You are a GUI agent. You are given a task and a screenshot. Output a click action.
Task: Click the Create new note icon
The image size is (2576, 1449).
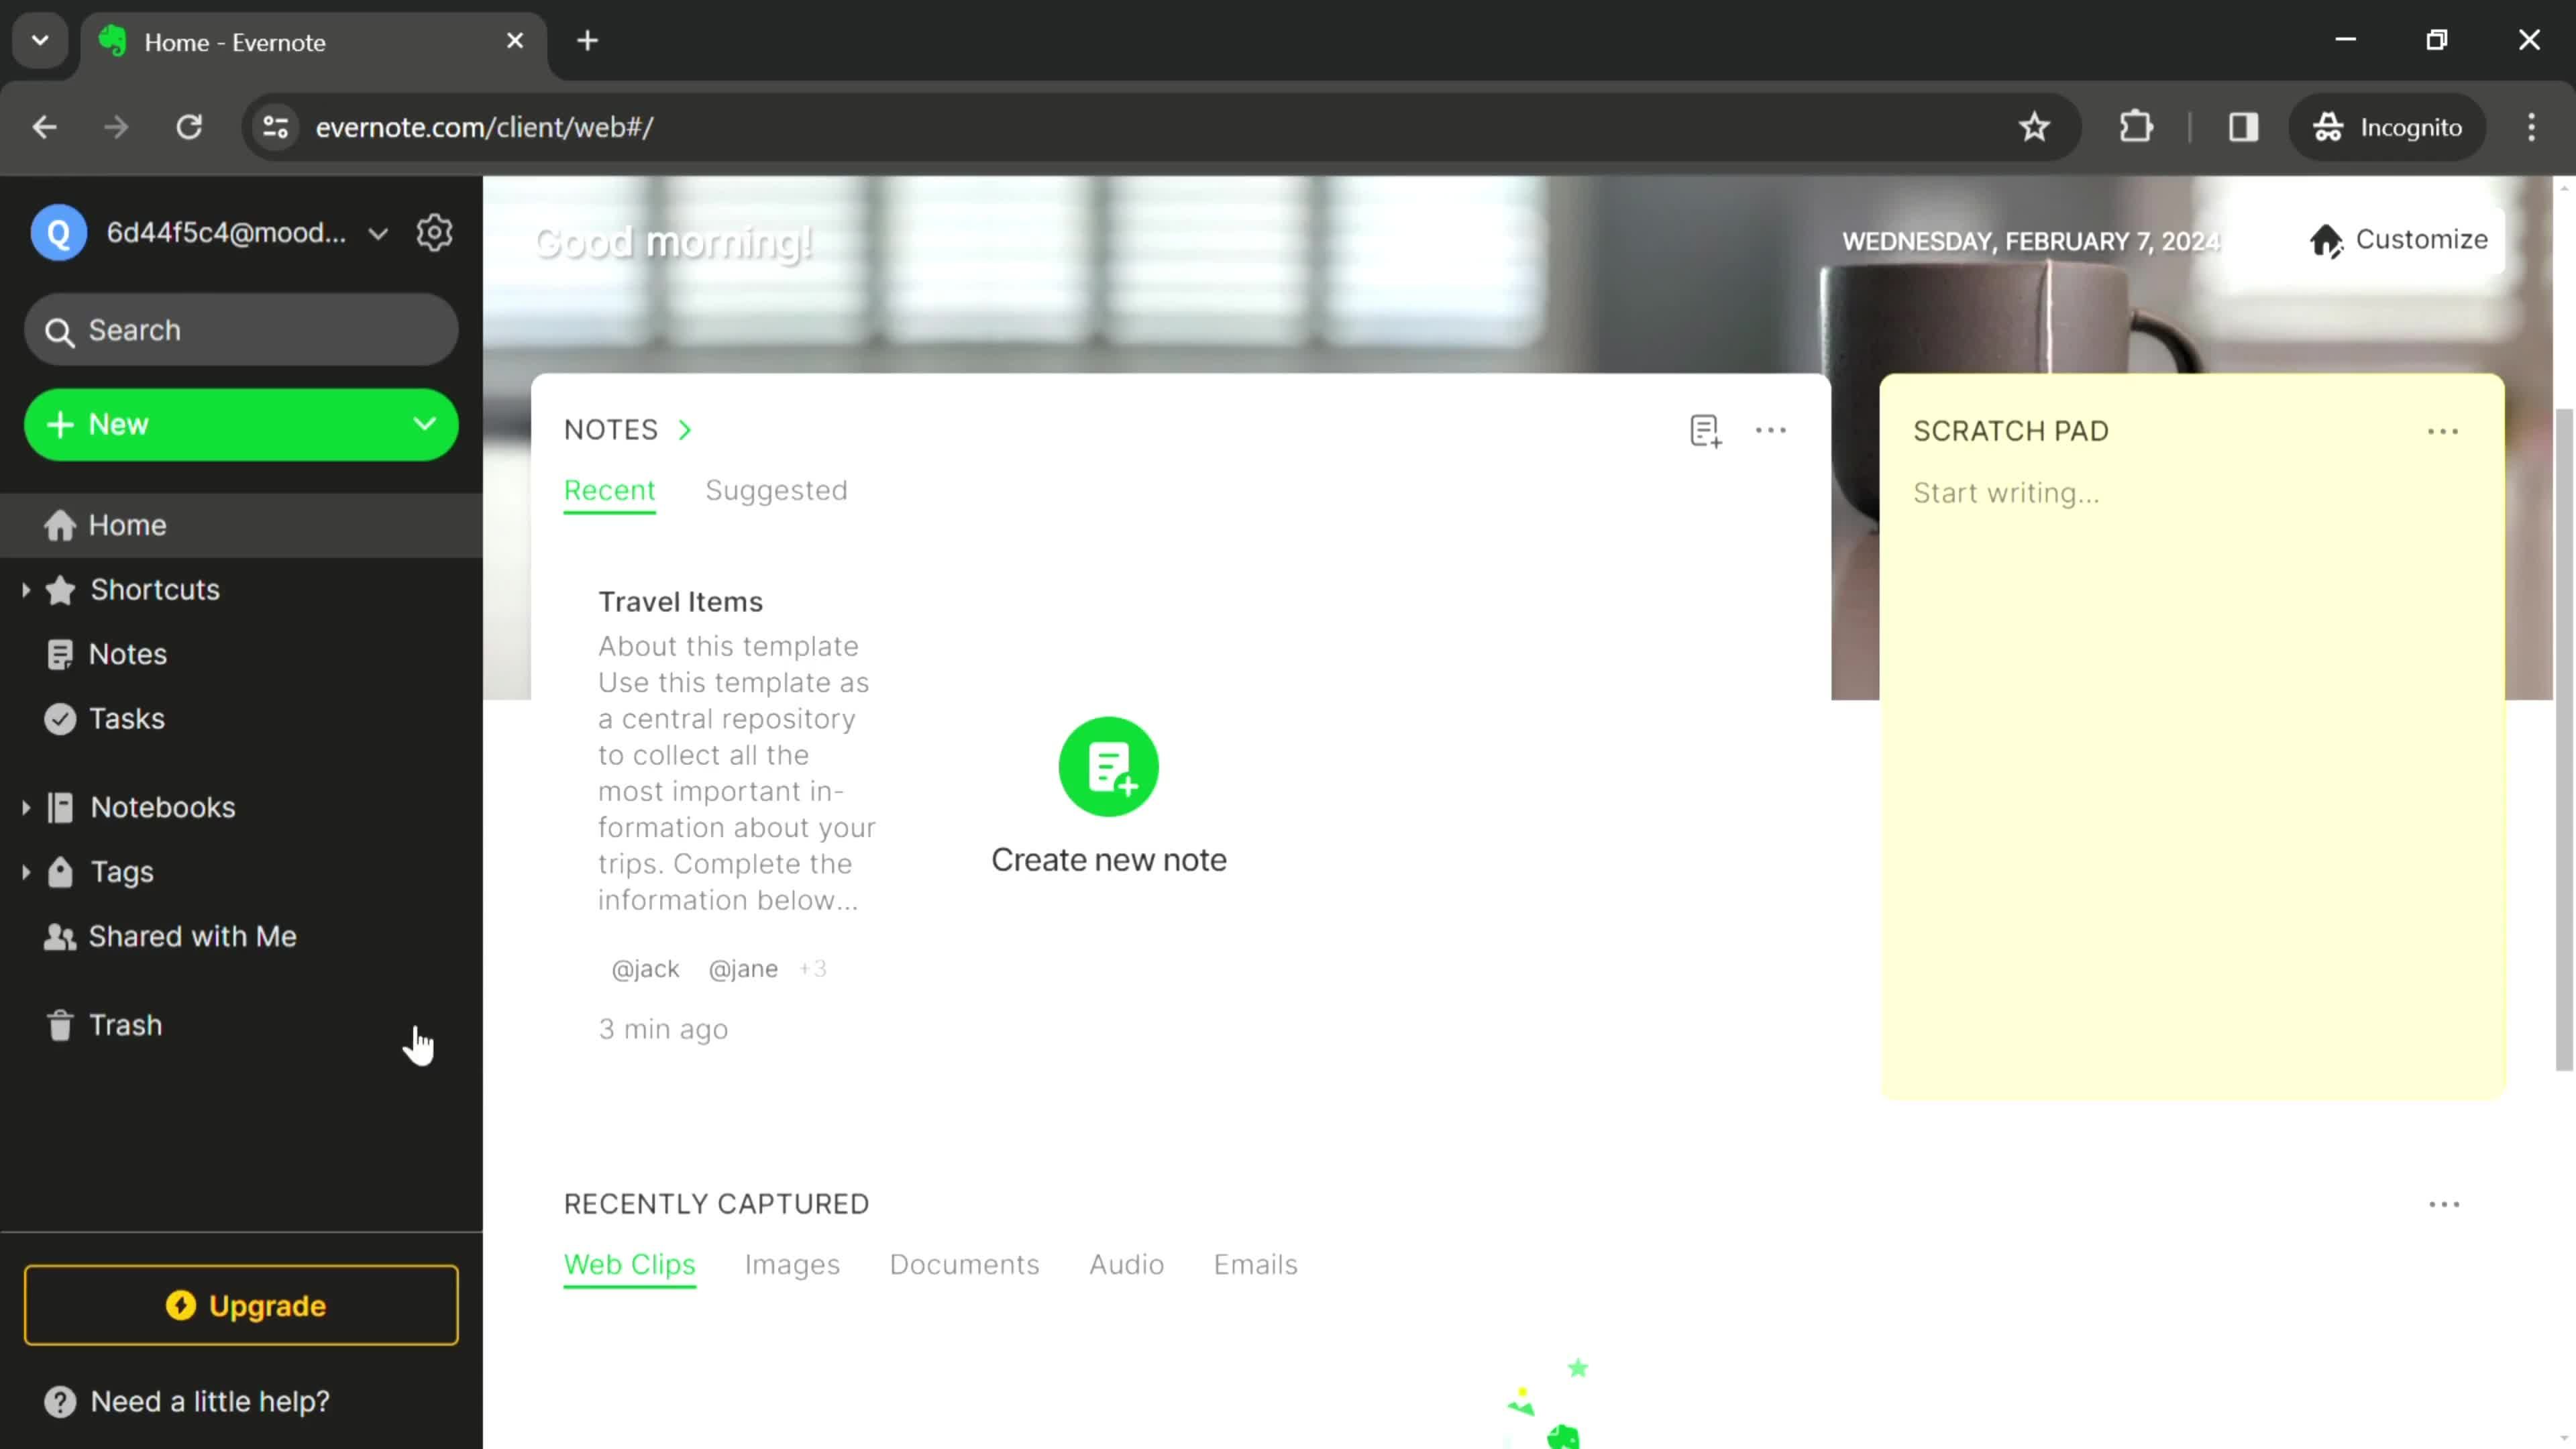1110,768
